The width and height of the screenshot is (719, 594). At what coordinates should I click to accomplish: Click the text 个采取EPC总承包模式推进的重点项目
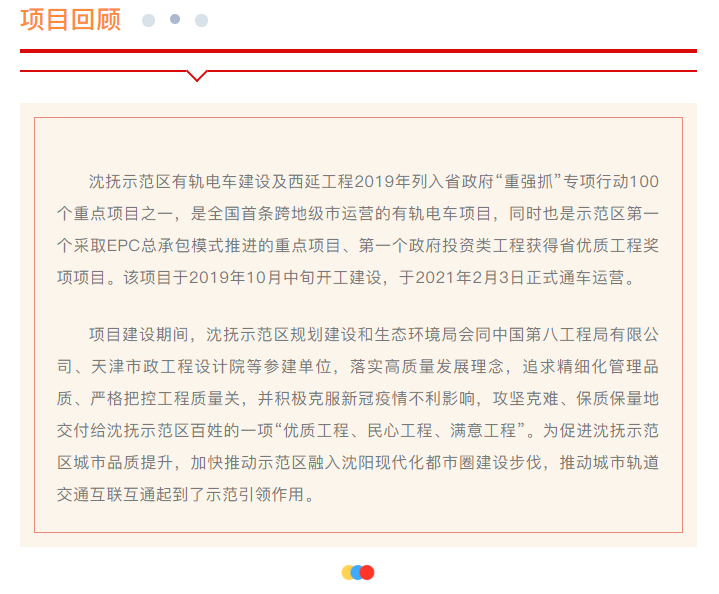198,246
